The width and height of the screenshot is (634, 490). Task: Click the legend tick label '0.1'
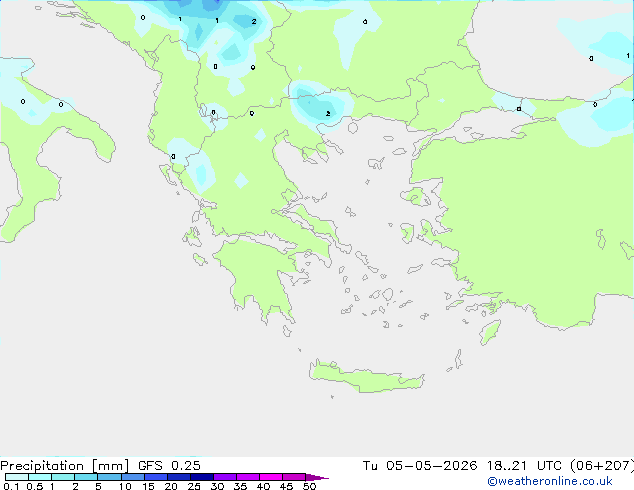tap(11, 486)
